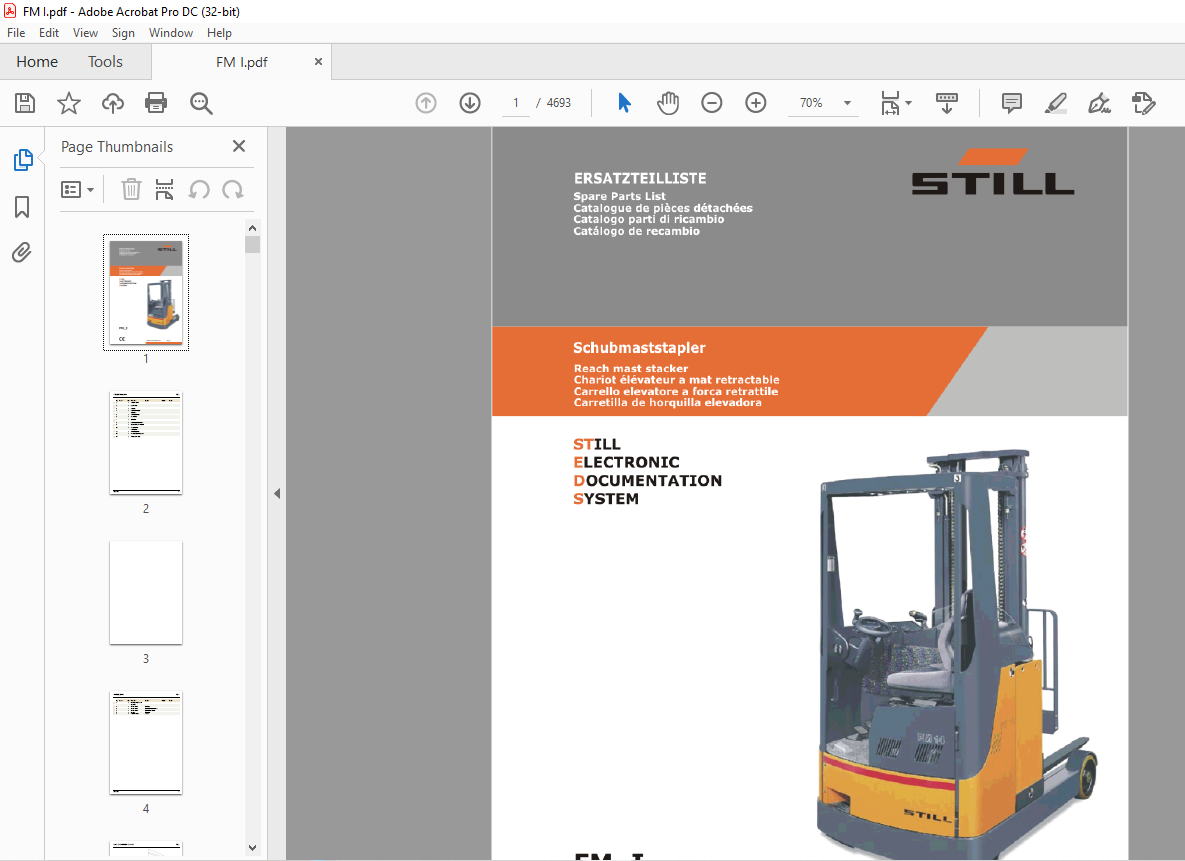This screenshot has height=861, width=1185.
Task: Upload file to cloud icon
Action: click(113, 103)
